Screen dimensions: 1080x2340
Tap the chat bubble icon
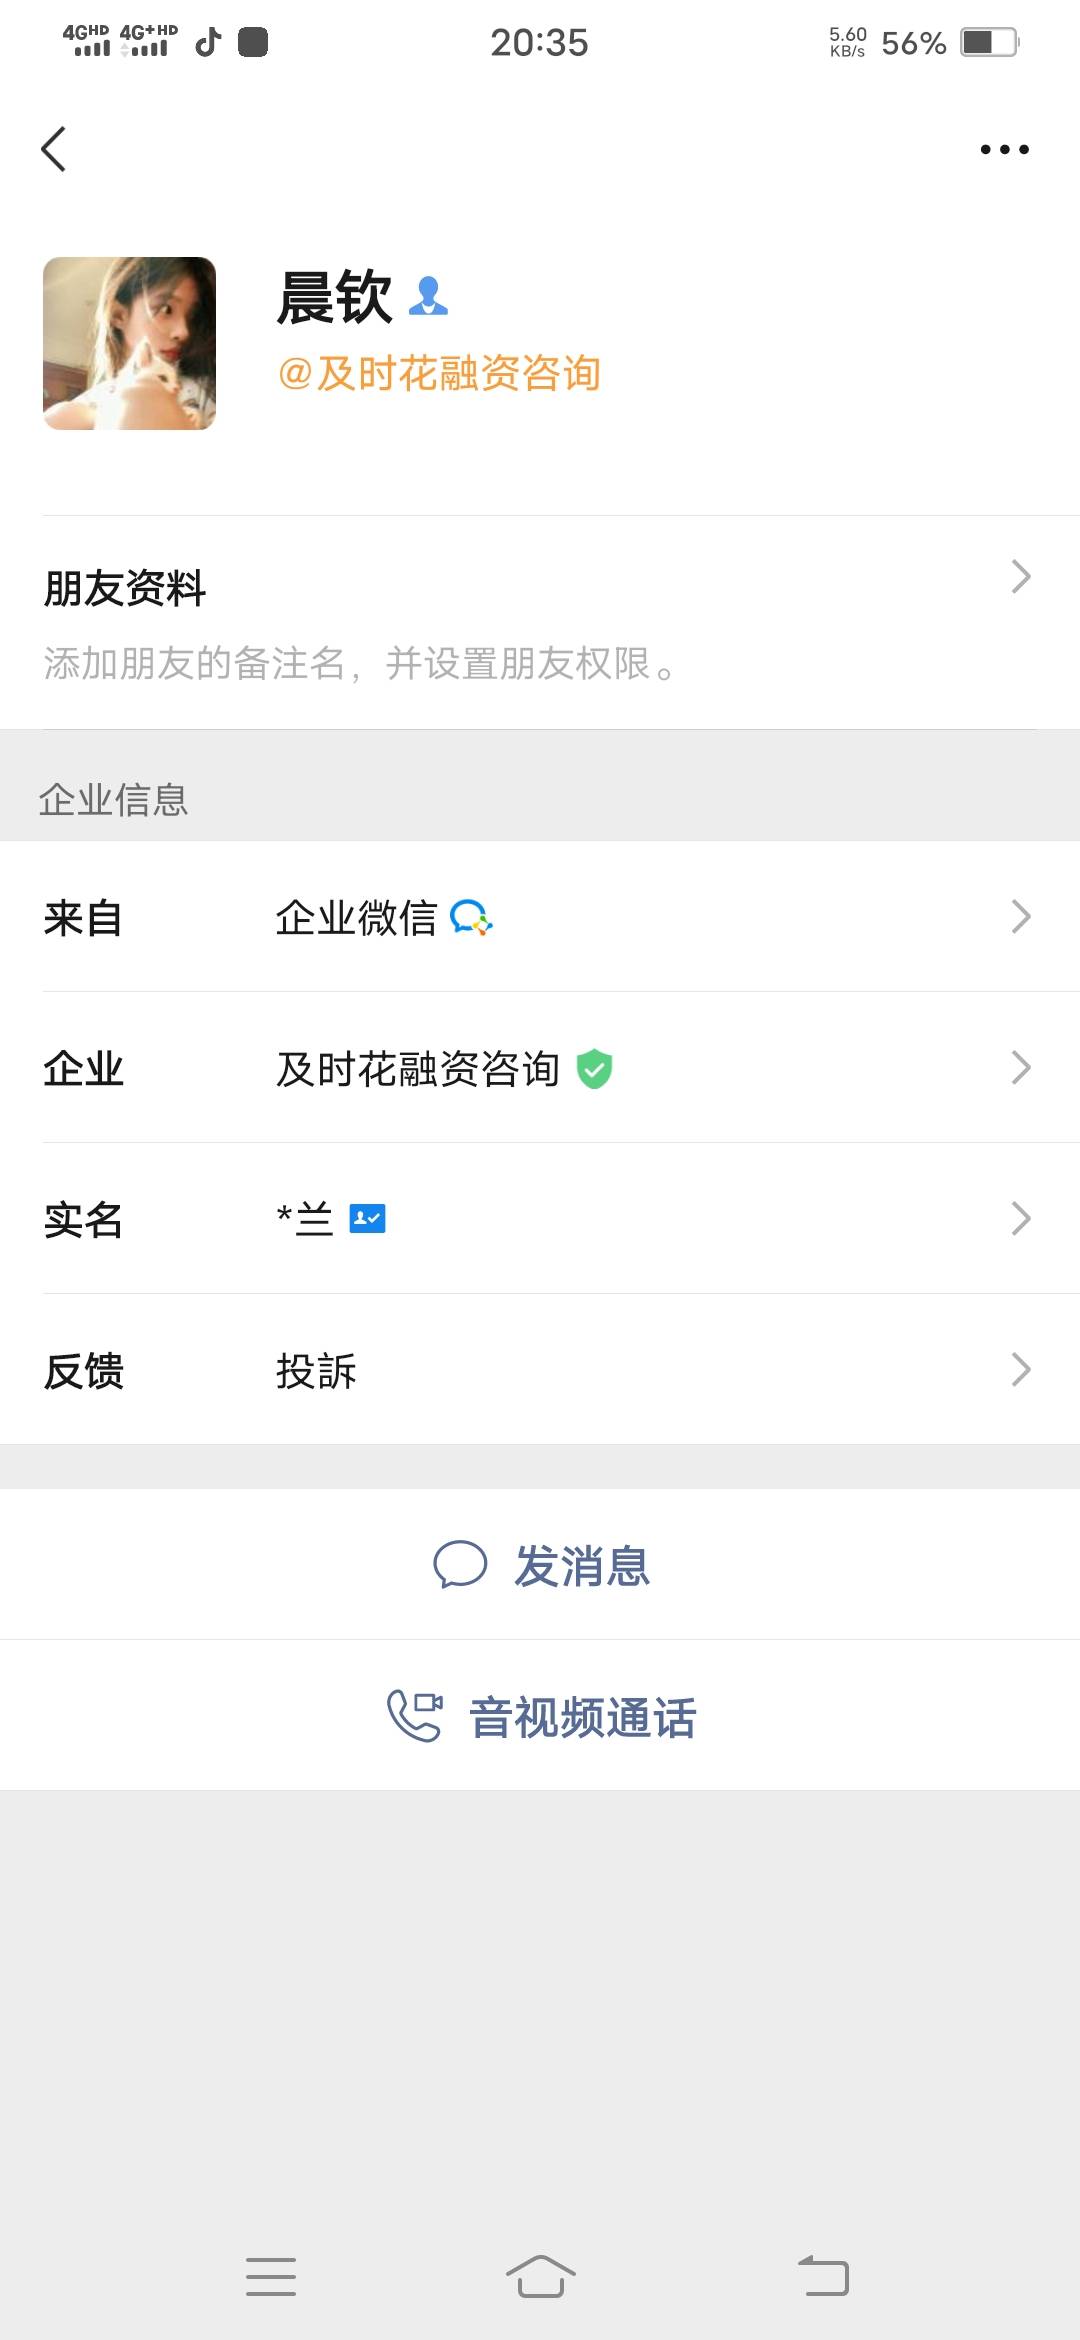[x=459, y=1565]
